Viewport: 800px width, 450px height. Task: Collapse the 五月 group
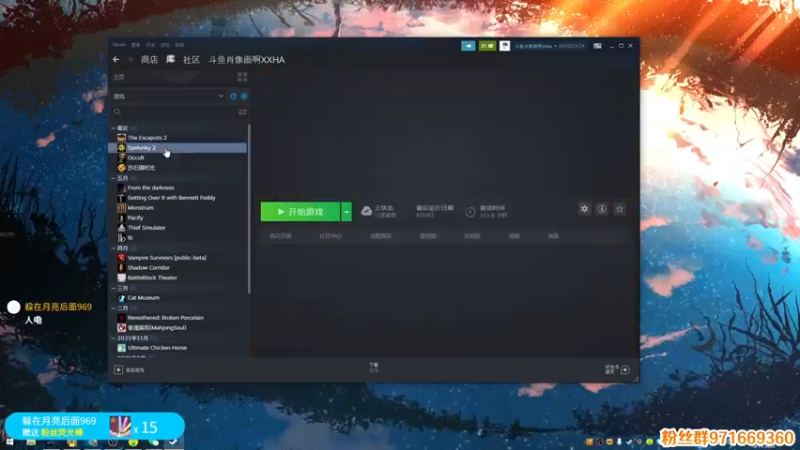[113, 178]
